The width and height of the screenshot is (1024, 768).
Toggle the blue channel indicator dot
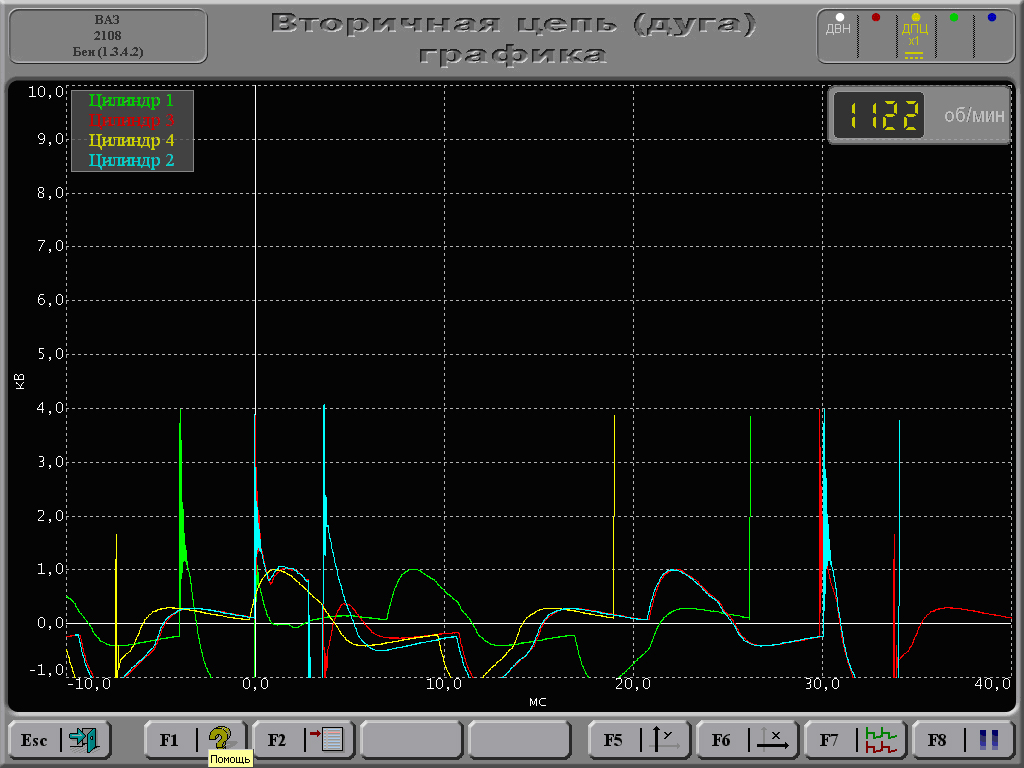[x=991, y=18]
